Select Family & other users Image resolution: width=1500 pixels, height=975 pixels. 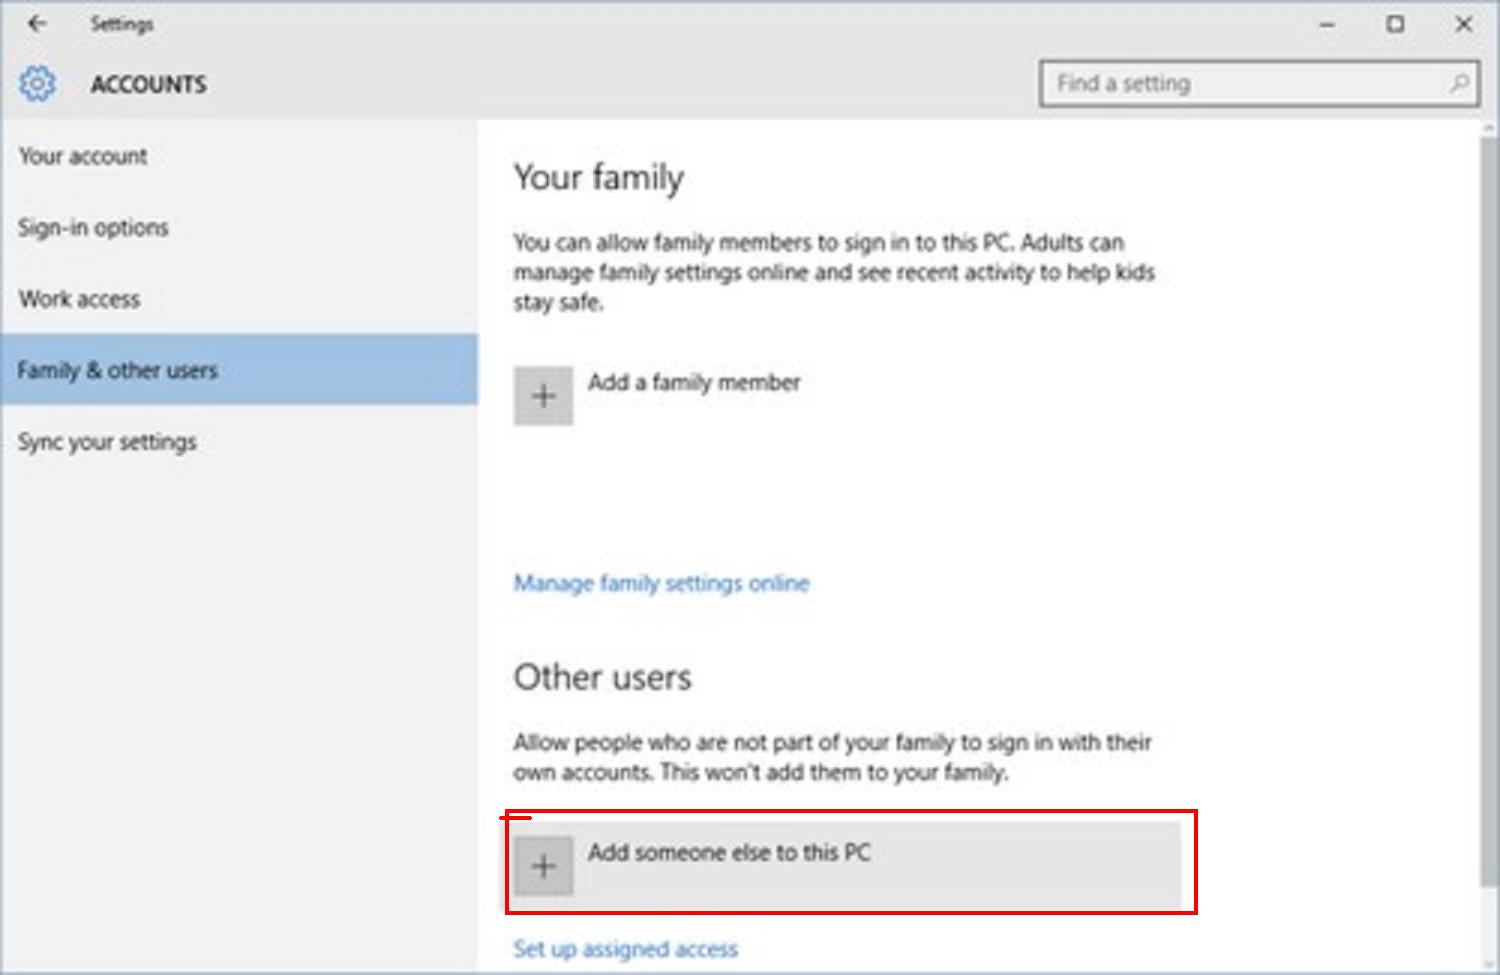click(x=239, y=370)
